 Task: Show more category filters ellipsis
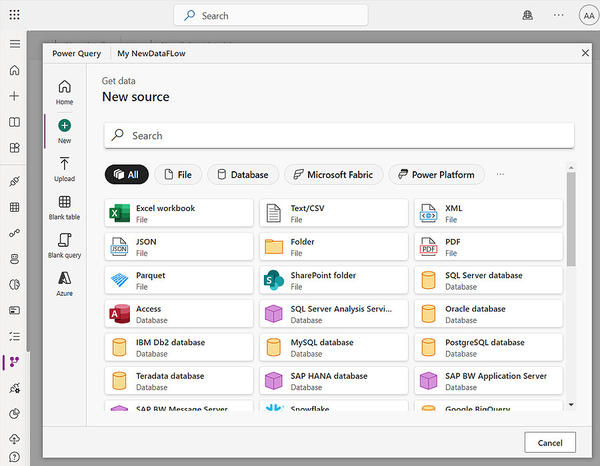(500, 174)
